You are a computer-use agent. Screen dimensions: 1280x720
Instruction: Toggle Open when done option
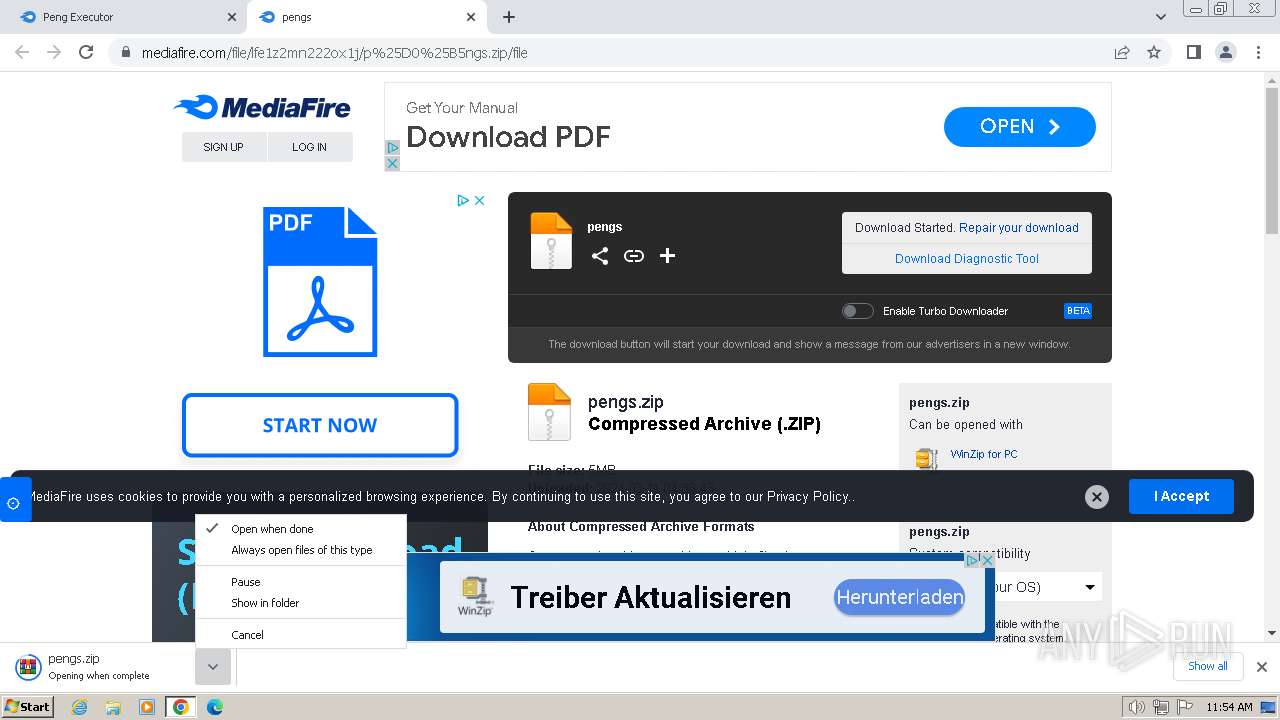coord(300,529)
